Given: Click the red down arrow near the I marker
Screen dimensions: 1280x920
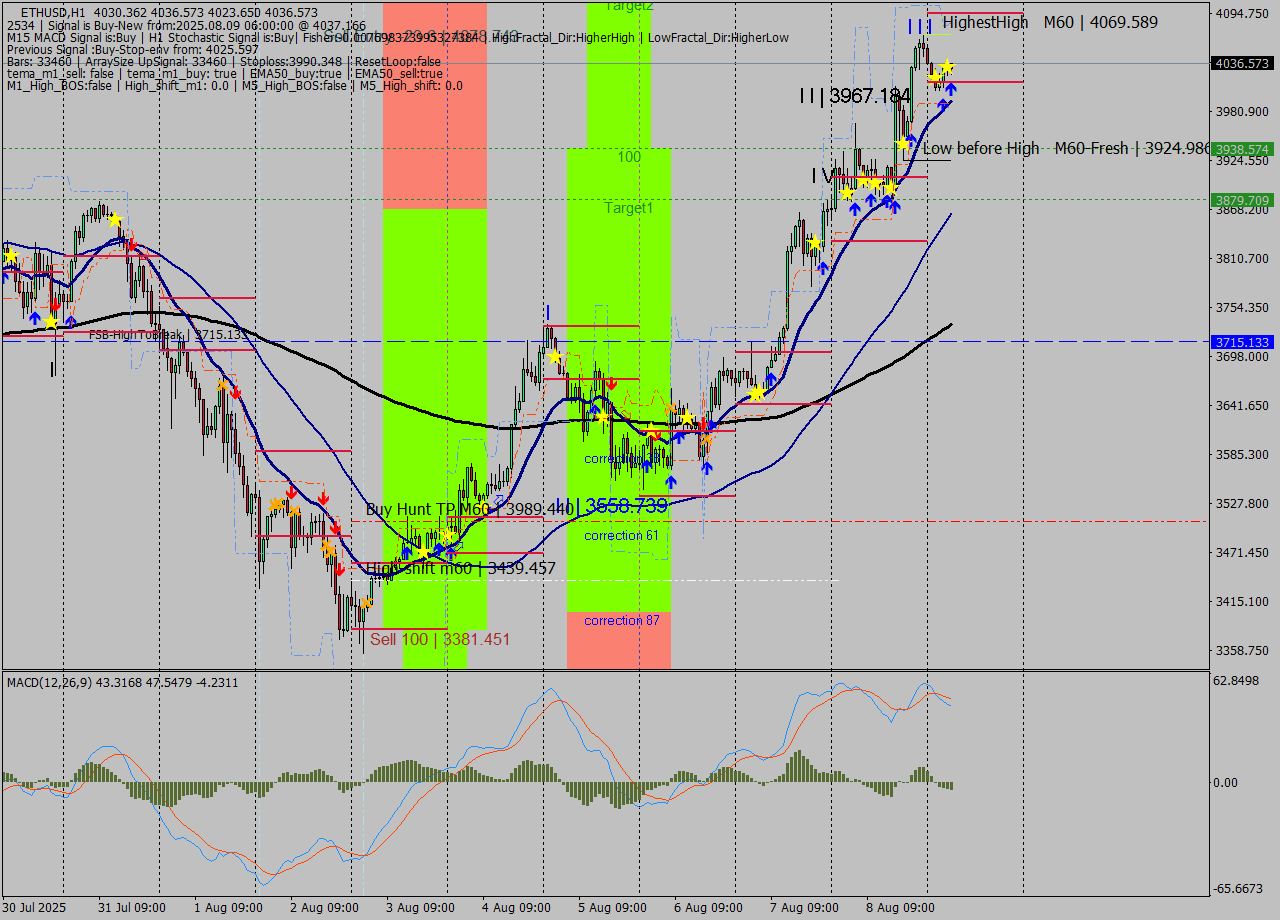Looking at the screenshot, I should coord(611,381).
